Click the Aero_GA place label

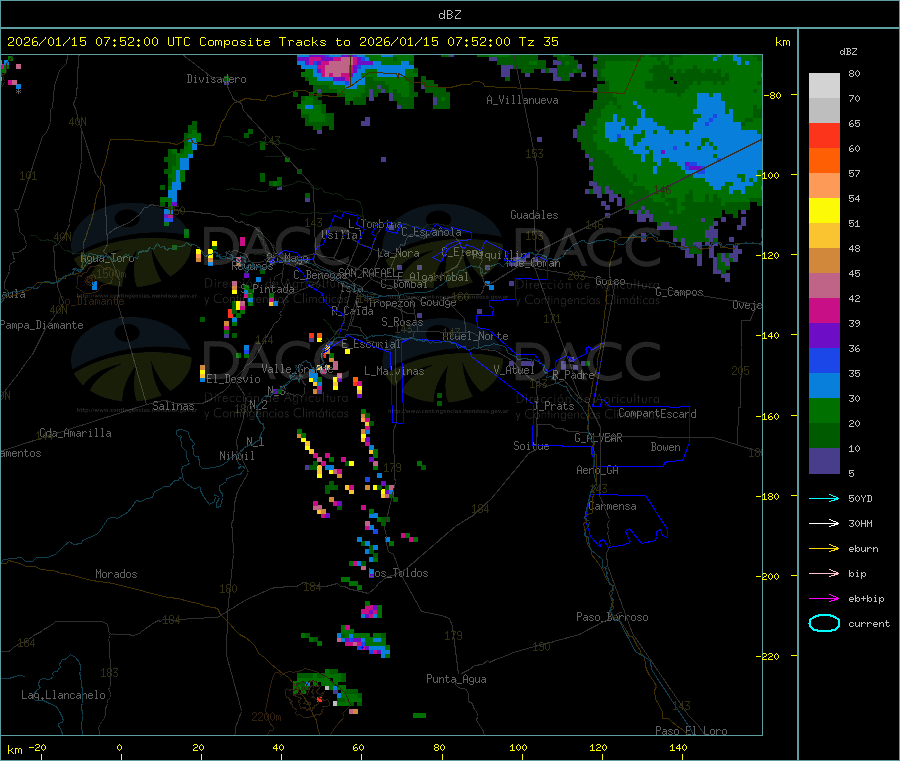597,470
